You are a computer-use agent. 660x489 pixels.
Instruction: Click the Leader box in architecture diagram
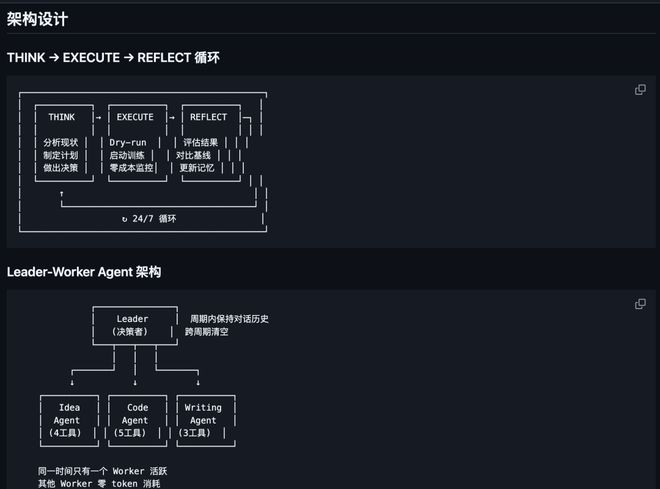pyautogui.click(x=132, y=325)
